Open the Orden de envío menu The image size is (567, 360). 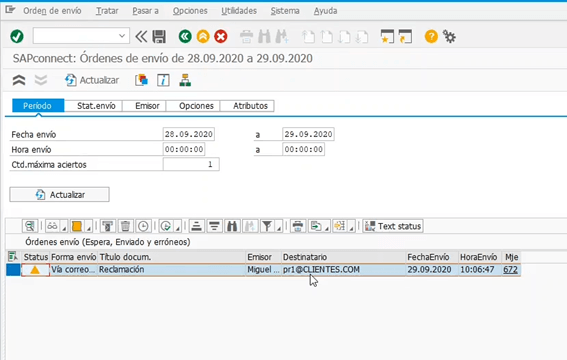coord(52,11)
